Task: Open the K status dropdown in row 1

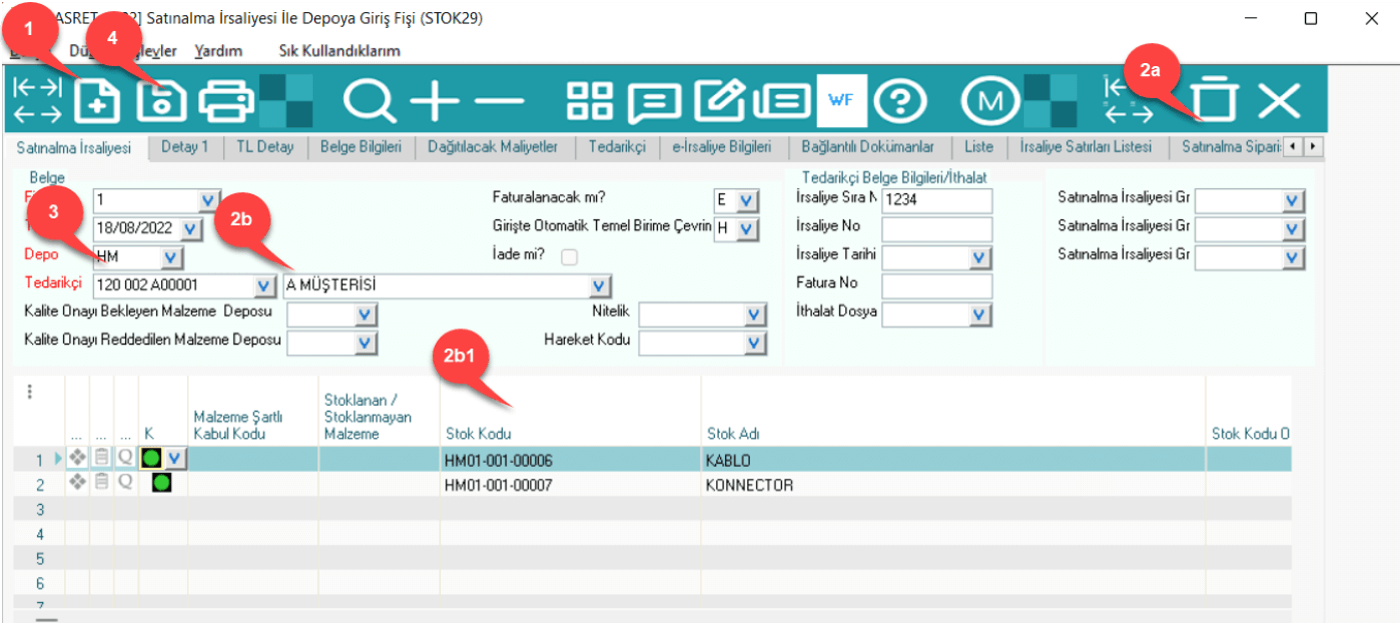Action: (175, 459)
